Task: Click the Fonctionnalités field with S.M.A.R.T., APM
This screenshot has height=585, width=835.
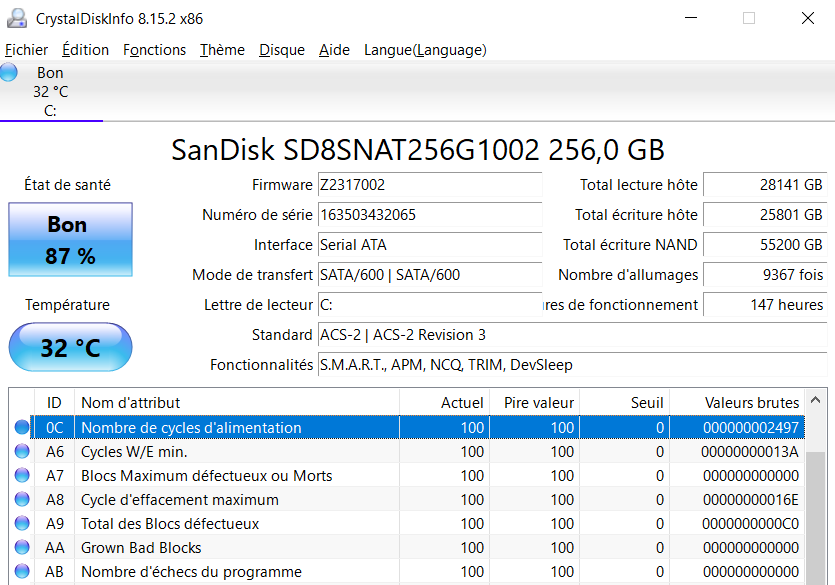Action: (572, 365)
